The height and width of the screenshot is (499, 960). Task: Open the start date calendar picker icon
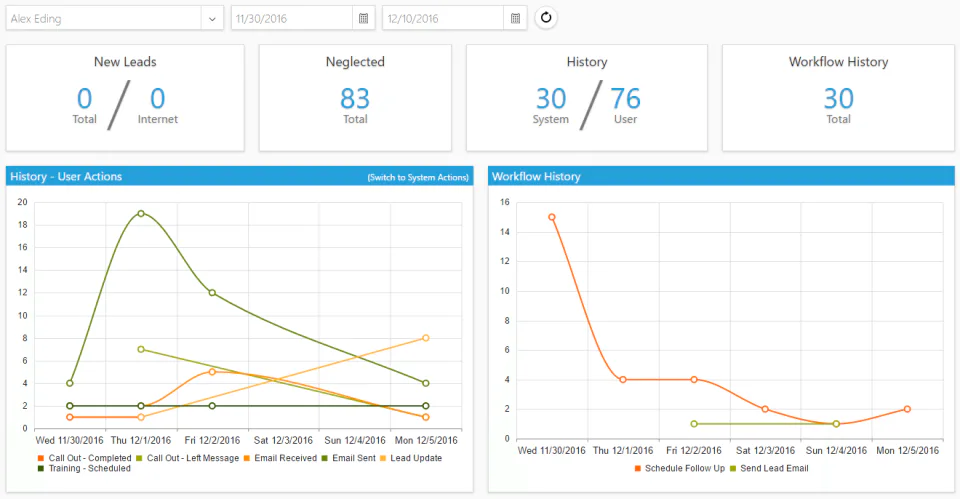364,18
